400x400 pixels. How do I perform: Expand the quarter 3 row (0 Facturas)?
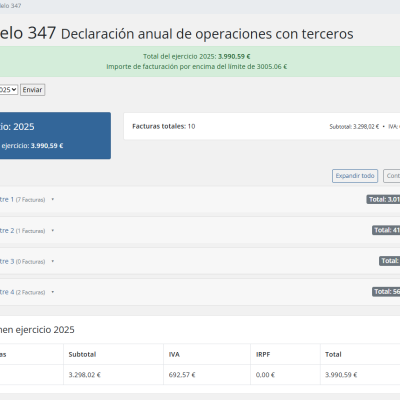pyautogui.click(x=200, y=261)
